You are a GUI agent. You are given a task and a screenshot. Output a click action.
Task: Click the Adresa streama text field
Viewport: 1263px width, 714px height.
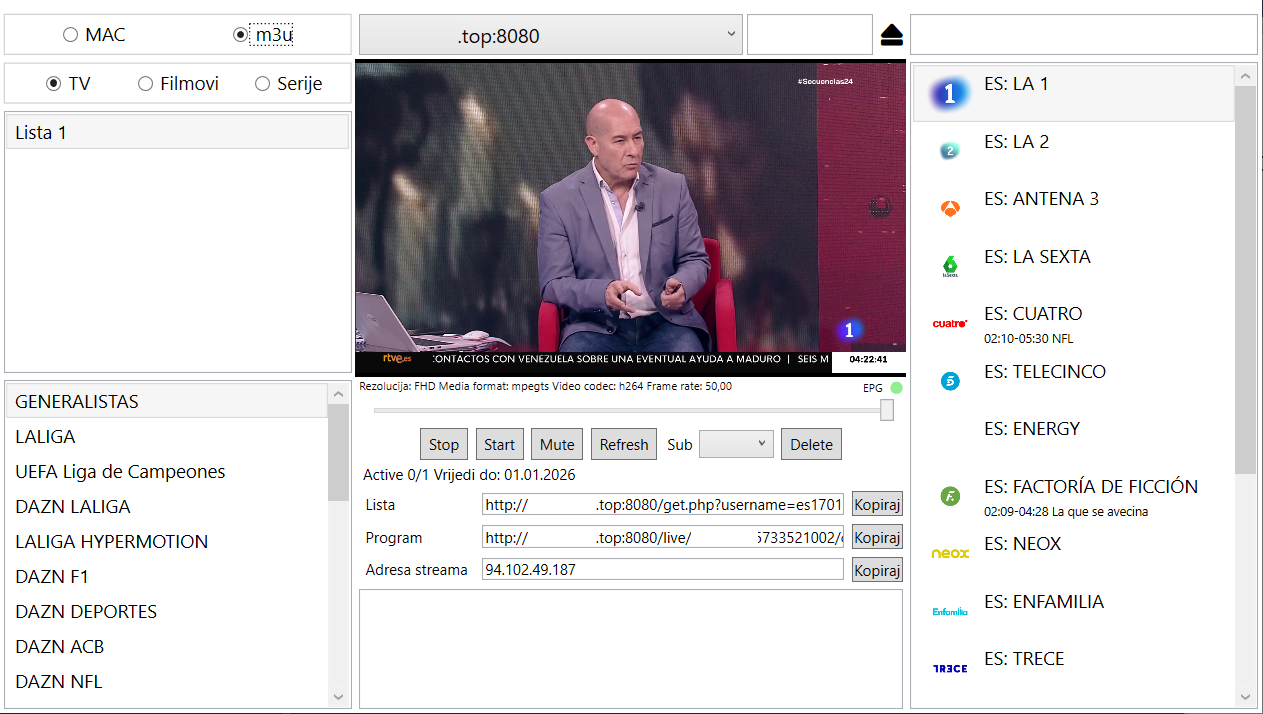662,570
